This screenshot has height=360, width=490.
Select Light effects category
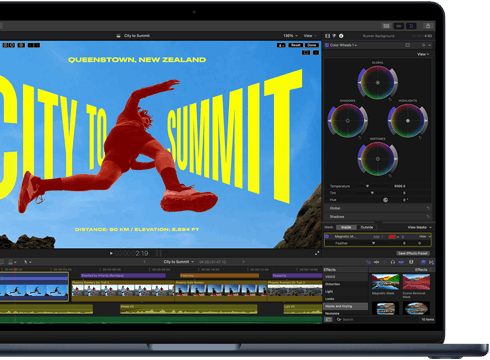pyautogui.click(x=346, y=292)
